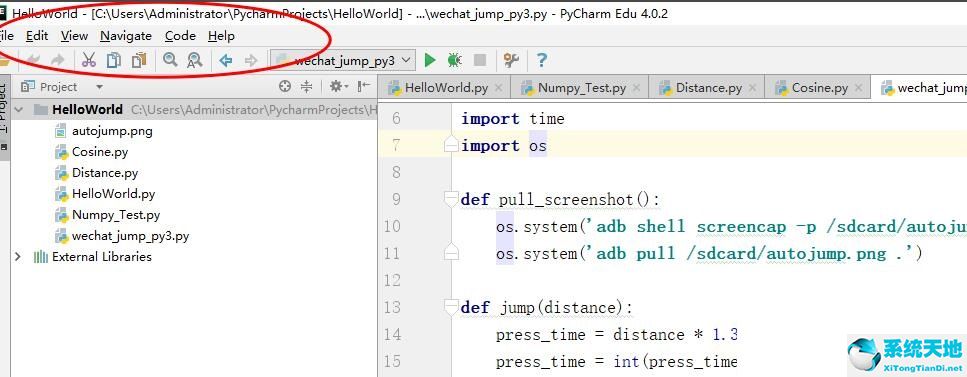
Task: Click the fold end marker at line 11
Action: pyautogui.click(x=451, y=252)
